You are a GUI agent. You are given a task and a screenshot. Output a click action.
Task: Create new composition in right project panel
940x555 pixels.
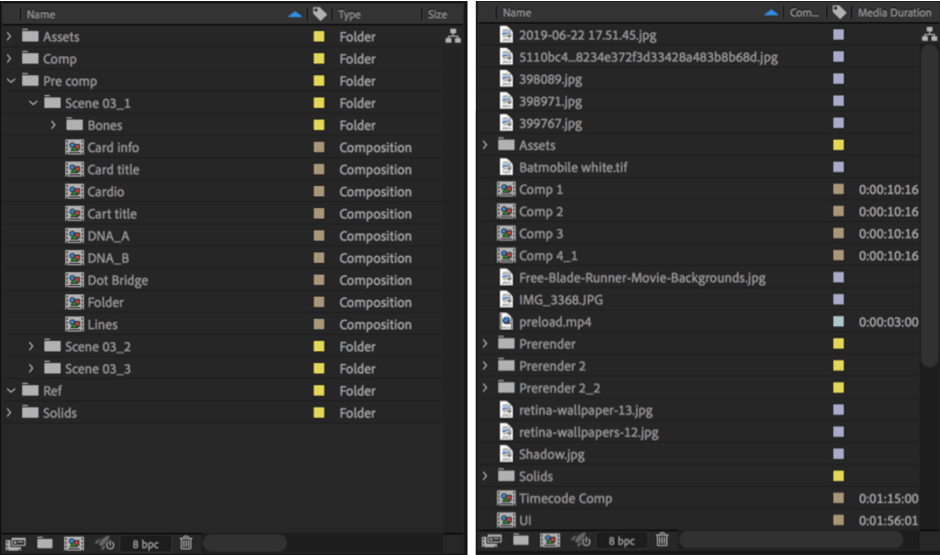(550, 541)
